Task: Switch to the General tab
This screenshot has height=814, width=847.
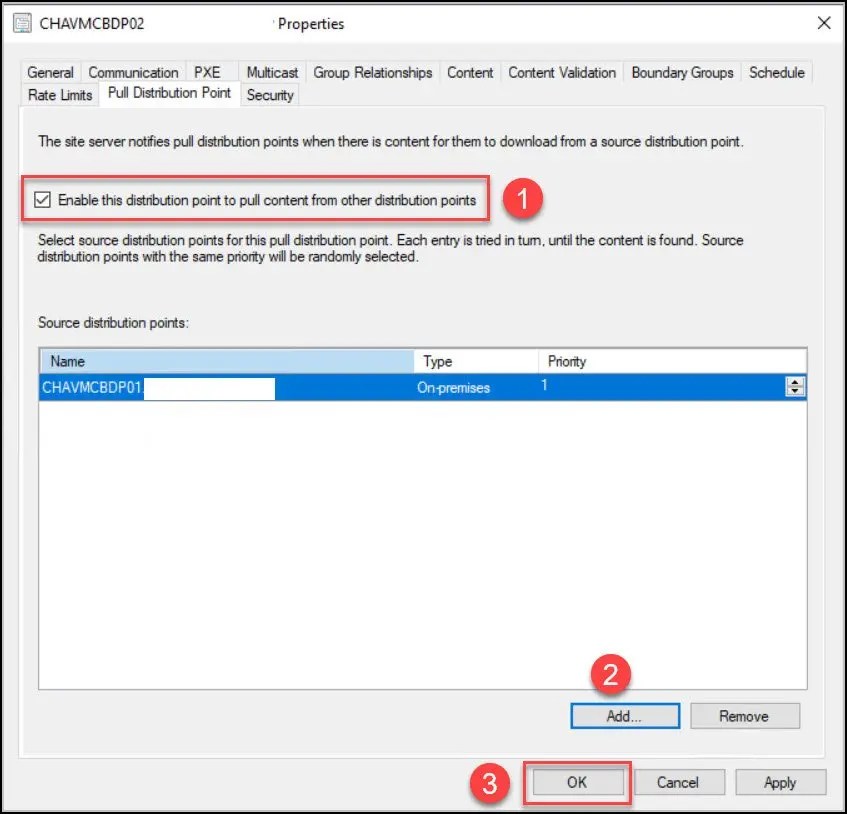Action: pos(49,72)
